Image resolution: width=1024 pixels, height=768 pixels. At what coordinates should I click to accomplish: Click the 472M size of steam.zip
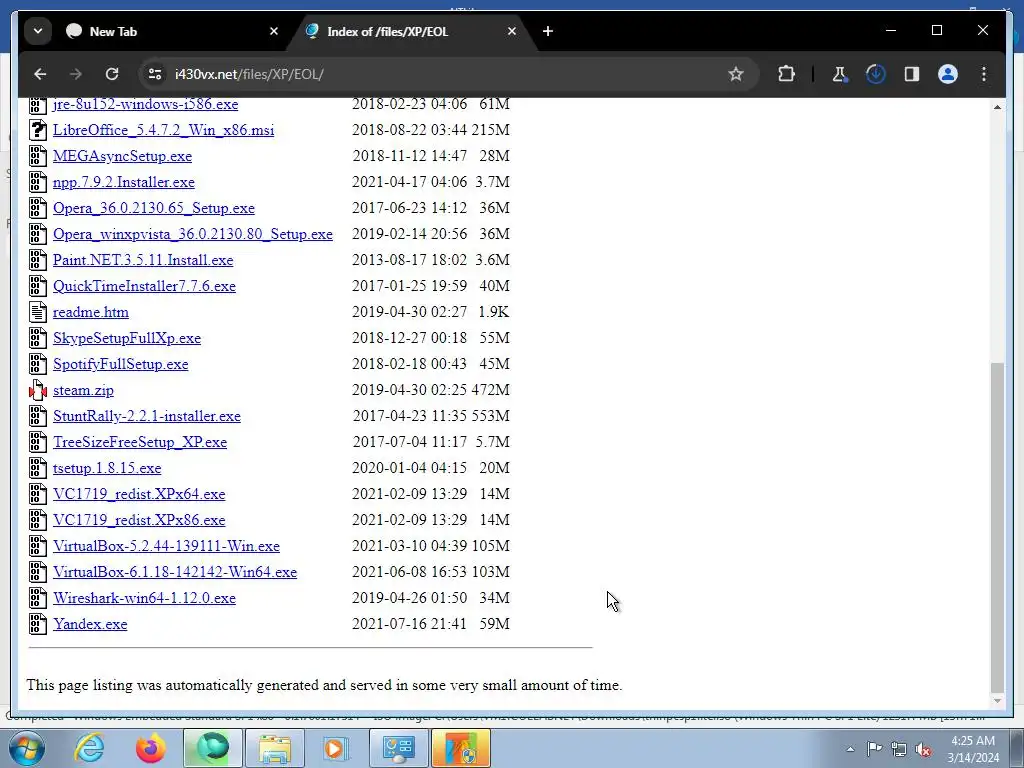[490, 390]
